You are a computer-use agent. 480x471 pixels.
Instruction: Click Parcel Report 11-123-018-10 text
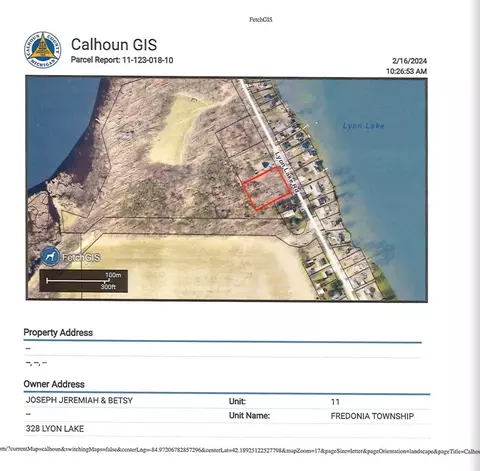coord(122,60)
